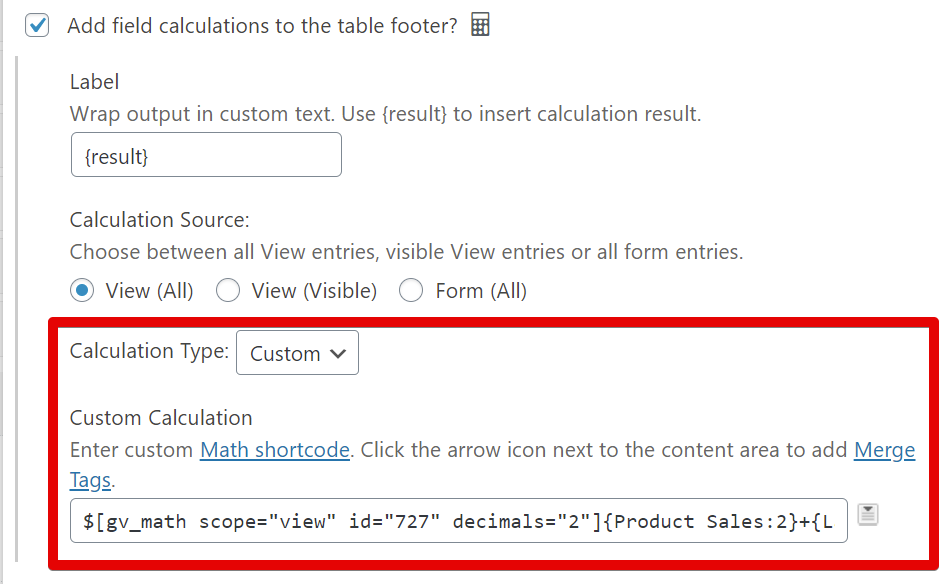Click into the gv_math Custom Calculation input

coord(459,520)
